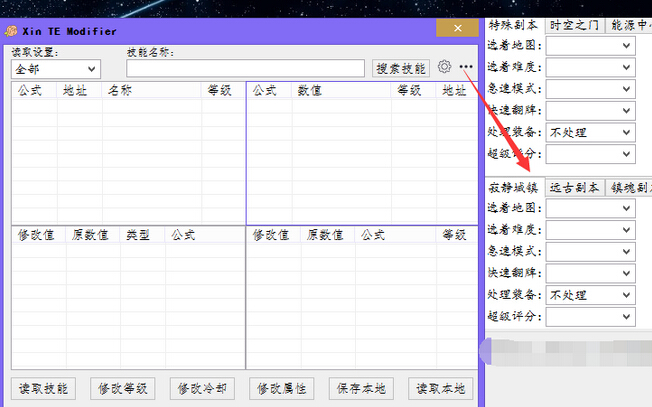Open the settings gear beside 搜索技能
Screen dimensions: 652x407
(444, 67)
